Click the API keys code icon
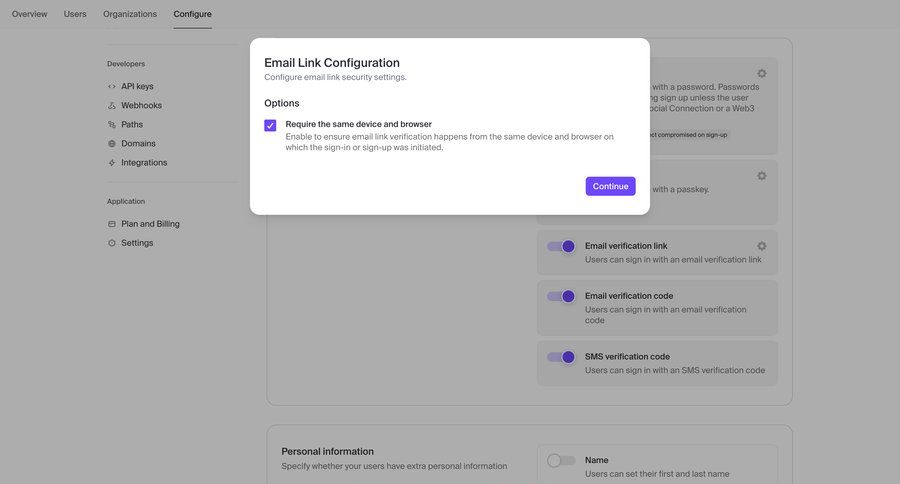Viewport: 900px width, 484px height. [112, 87]
